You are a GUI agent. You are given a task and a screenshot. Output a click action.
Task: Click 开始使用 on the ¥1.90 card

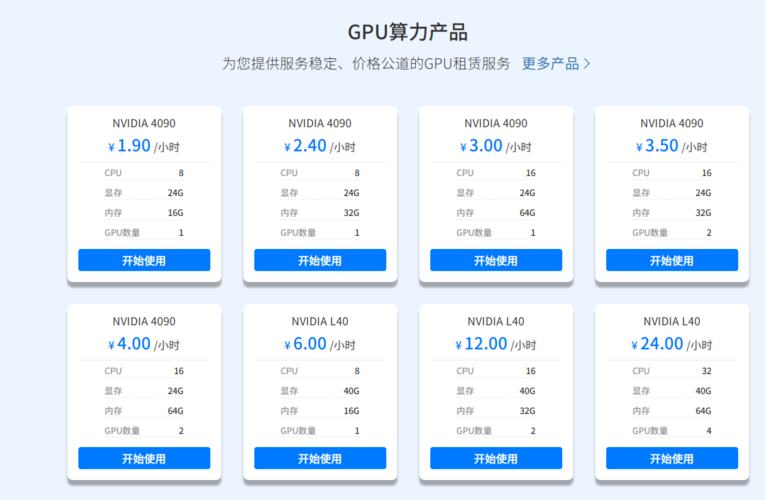(x=144, y=260)
